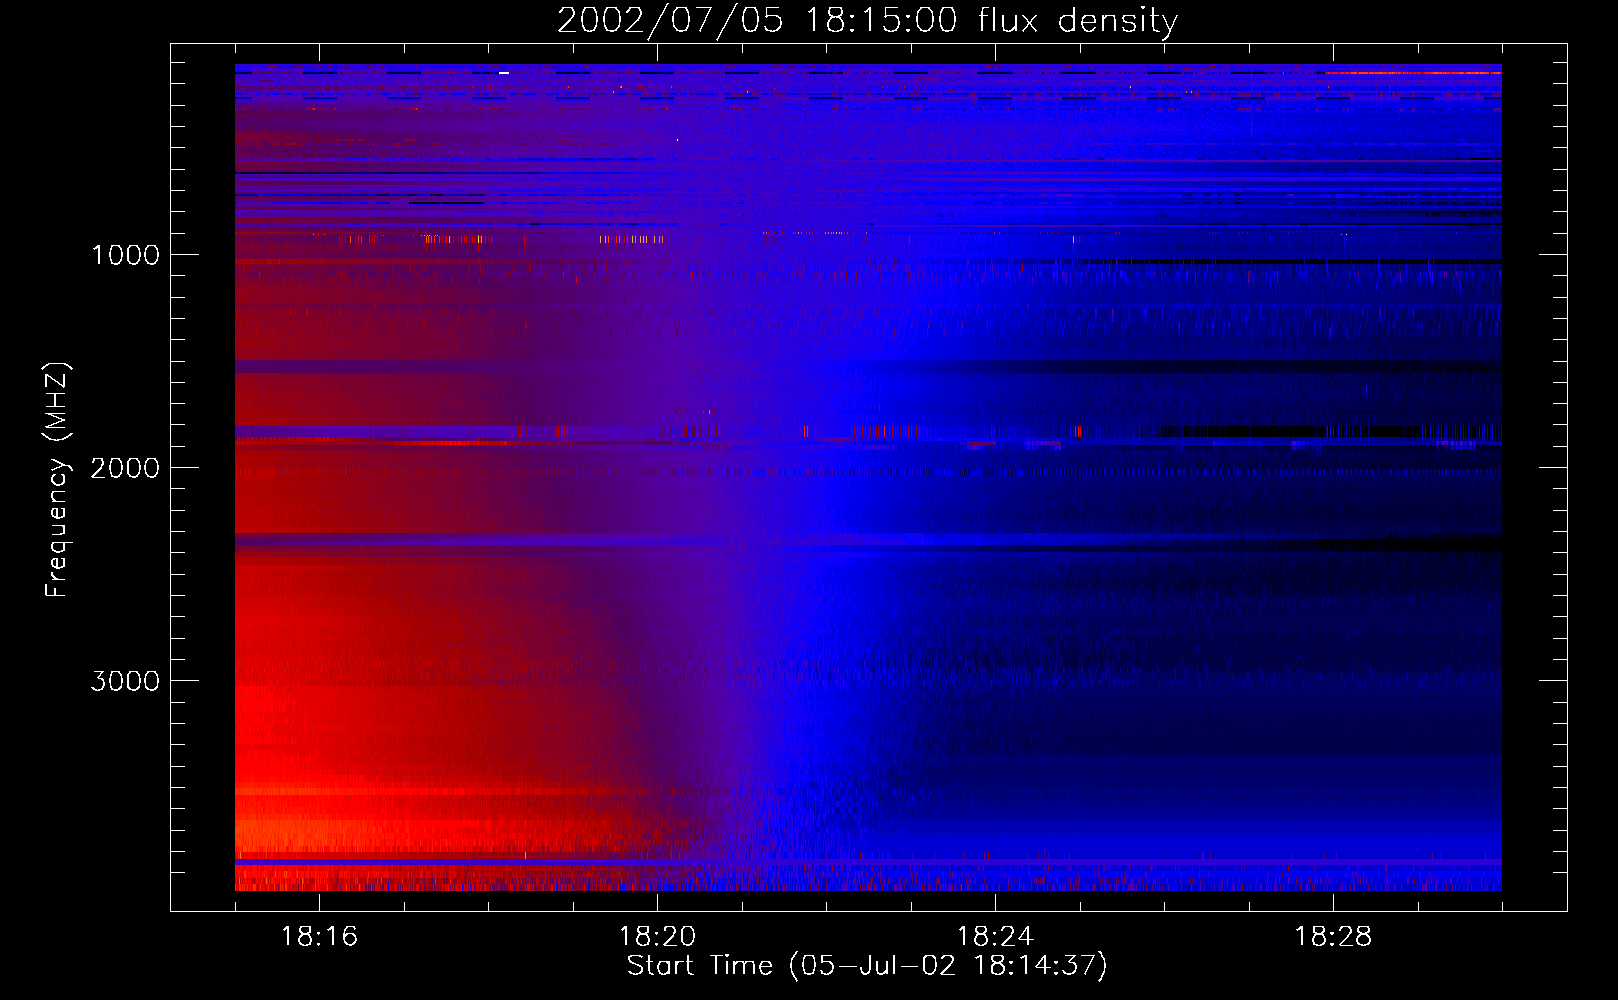The height and width of the screenshot is (1000, 1618).
Task: Click the 3000 frequency tick label
Action: (125, 681)
